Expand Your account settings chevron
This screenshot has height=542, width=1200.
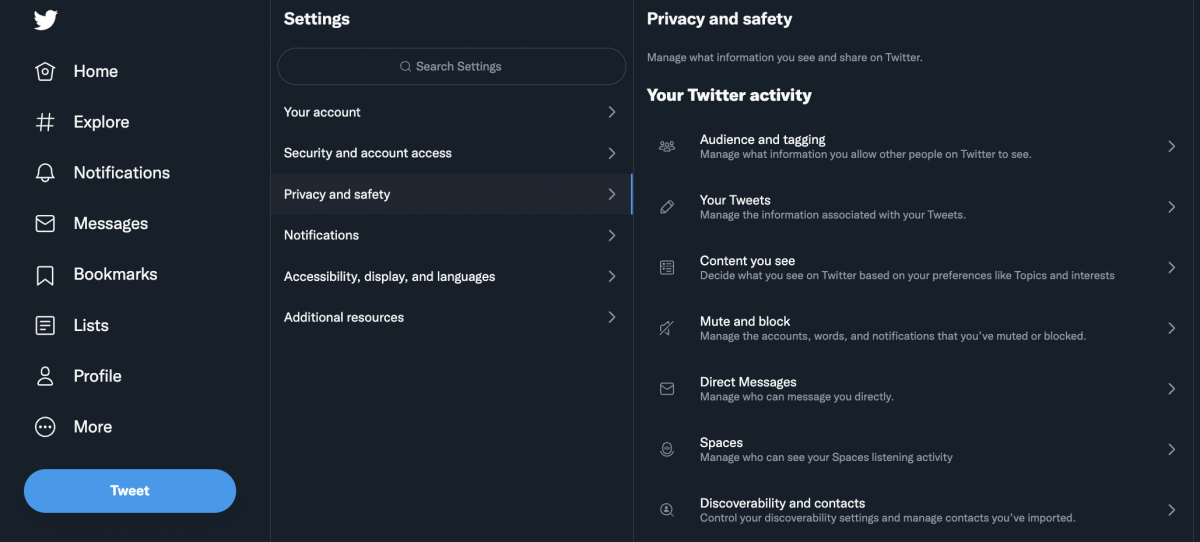point(612,112)
